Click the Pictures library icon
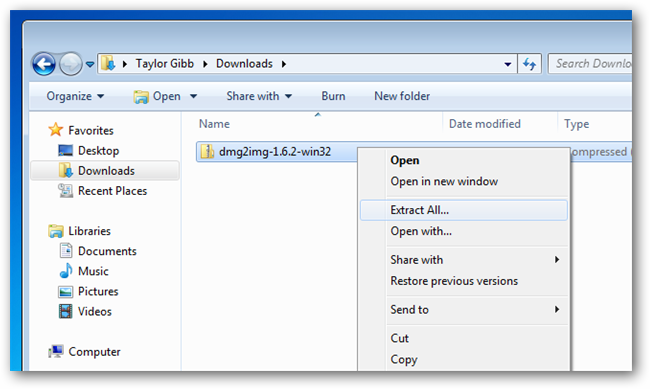The width and height of the screenshot is (650, 389). tap(65, 292)
